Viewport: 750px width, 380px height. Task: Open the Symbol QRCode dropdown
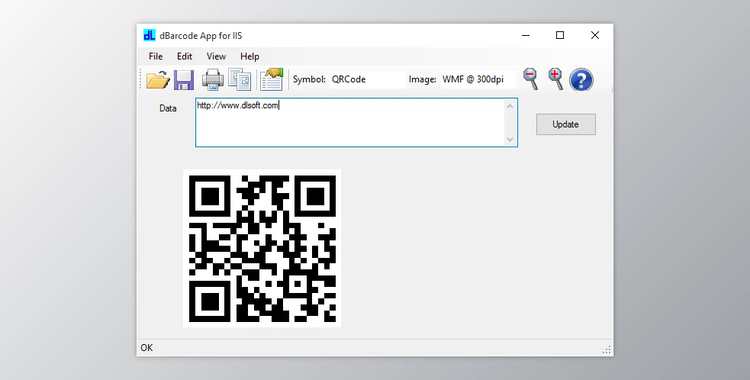367,79
